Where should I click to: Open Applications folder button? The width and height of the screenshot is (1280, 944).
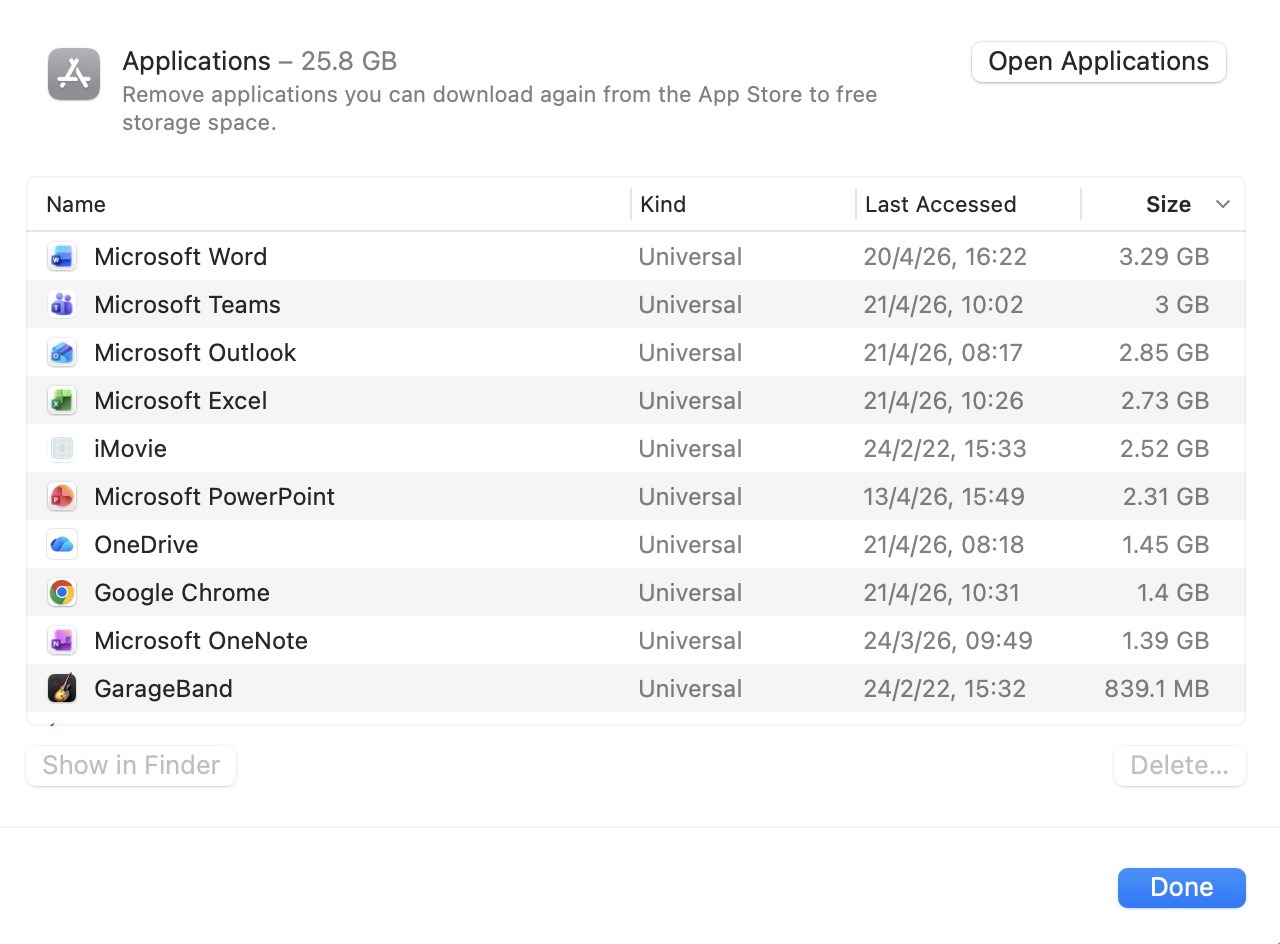(x=1098, y=62)
